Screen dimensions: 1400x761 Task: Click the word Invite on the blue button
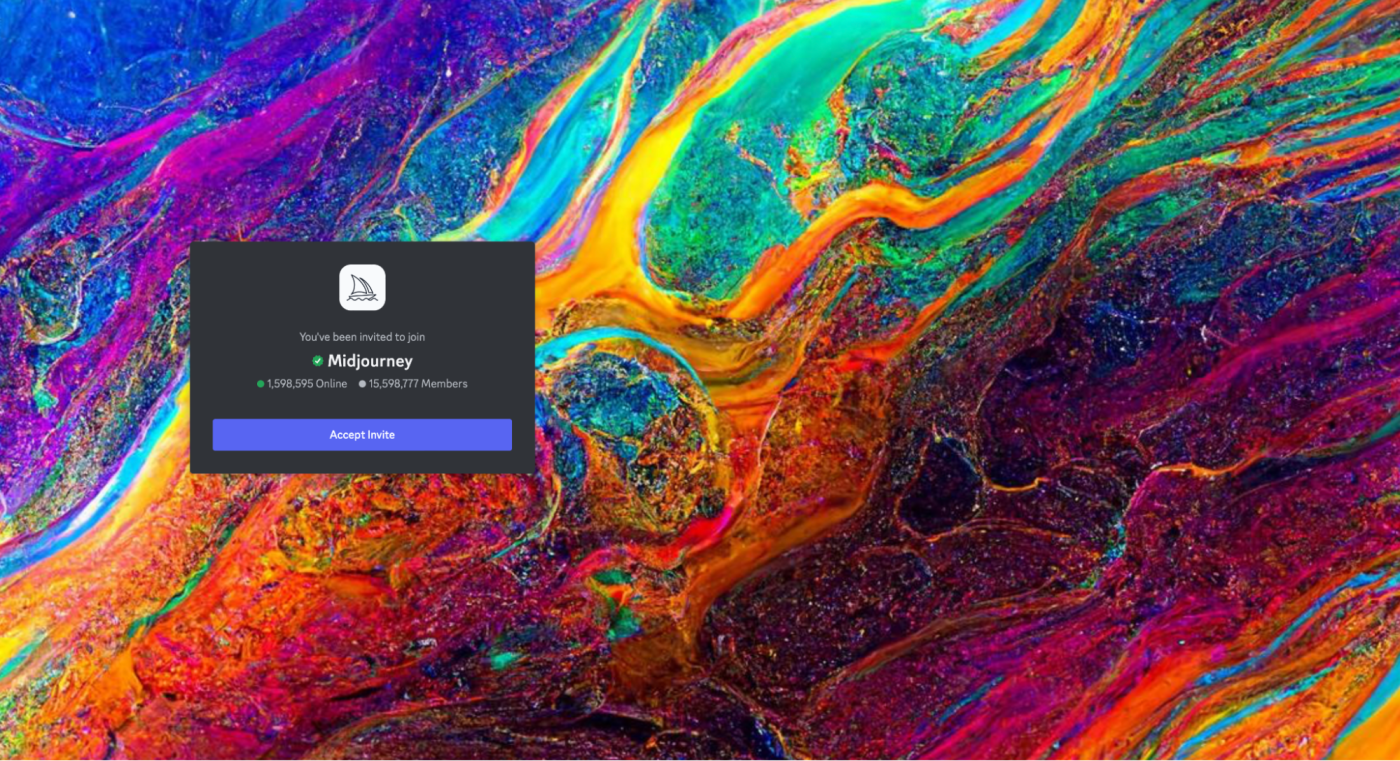[x=380, y=435]
